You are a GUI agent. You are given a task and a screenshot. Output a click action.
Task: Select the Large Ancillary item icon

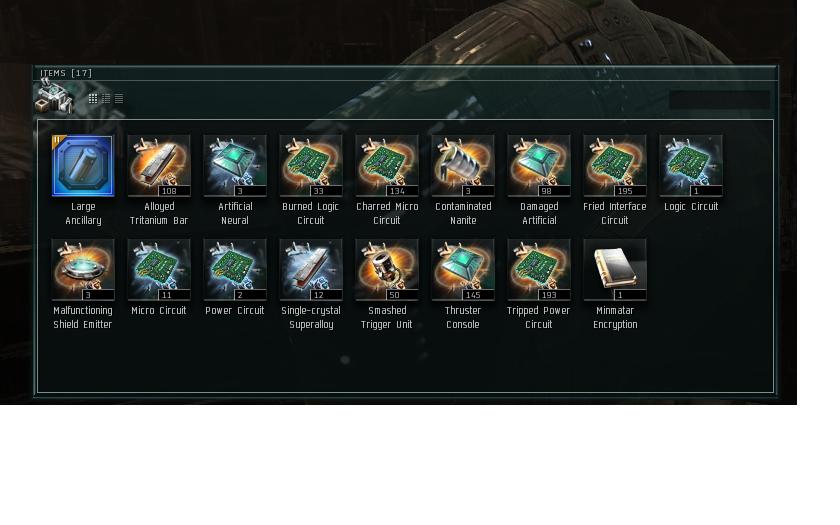coord(83,166)
